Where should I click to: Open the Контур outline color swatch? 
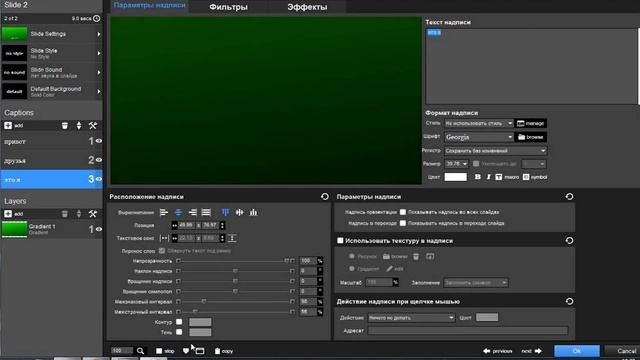pyautogui.click(x=200, y=322)
